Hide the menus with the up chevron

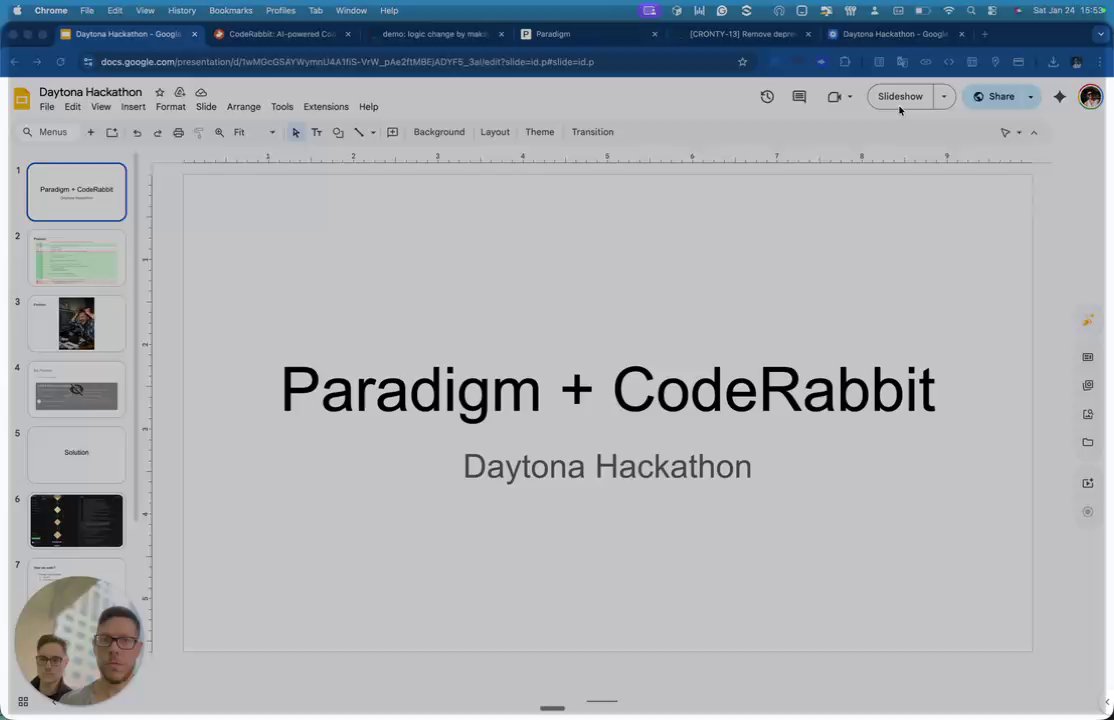[x=1034, y=133]
